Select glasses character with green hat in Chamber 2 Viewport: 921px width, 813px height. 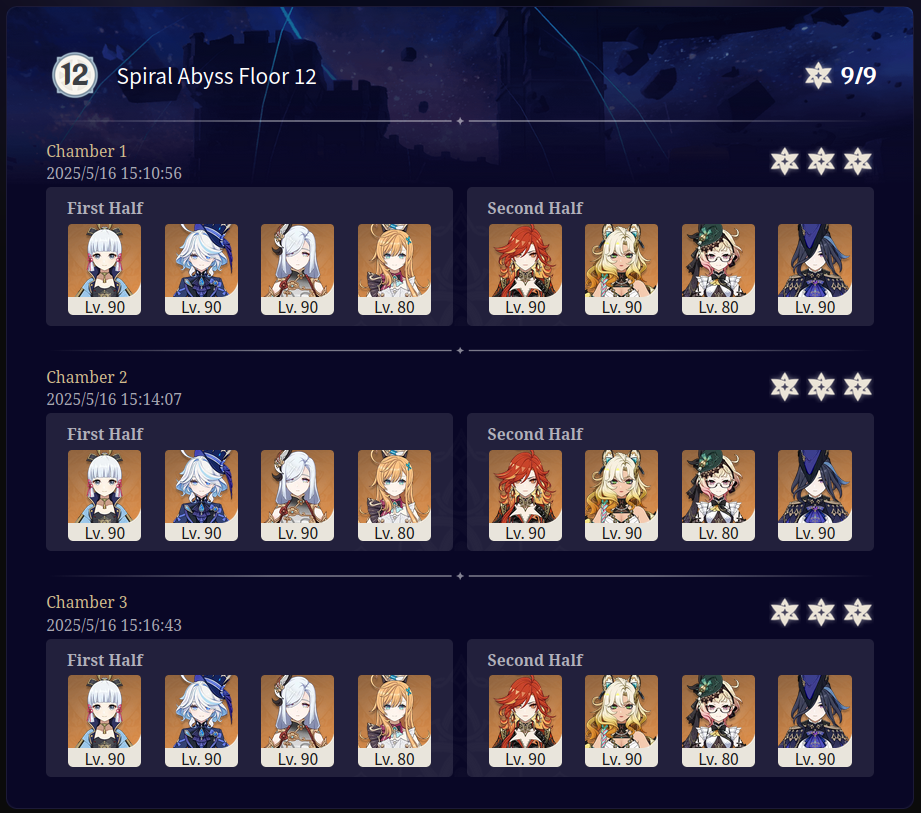click(718, 495)
